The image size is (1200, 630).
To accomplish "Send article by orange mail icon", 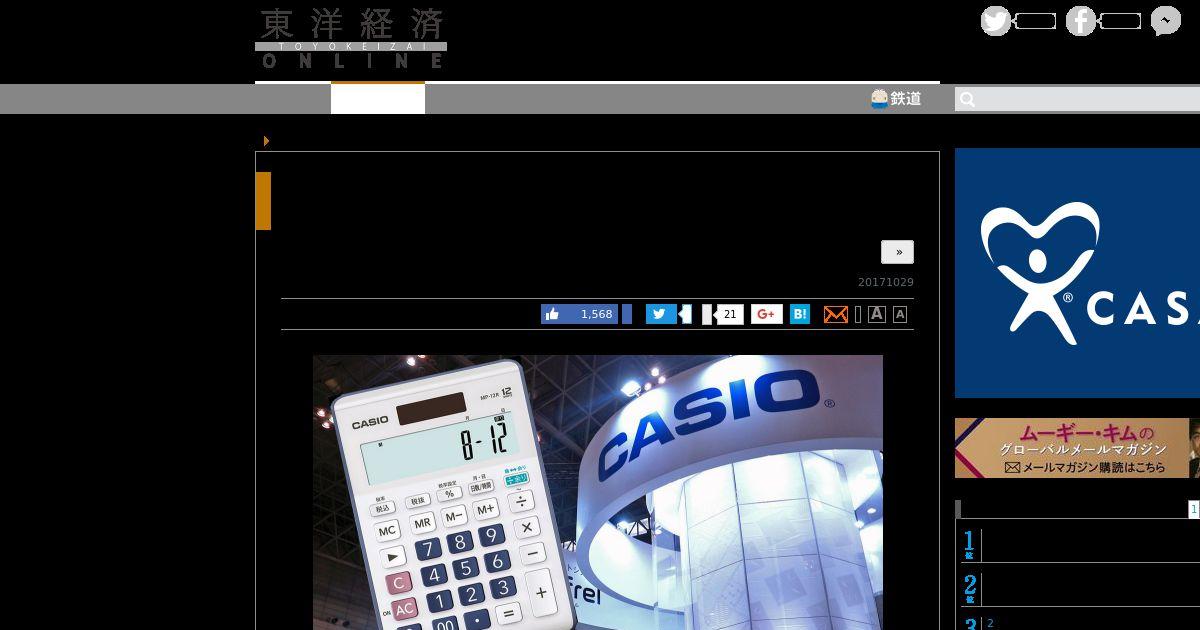I will click(836, 315).
